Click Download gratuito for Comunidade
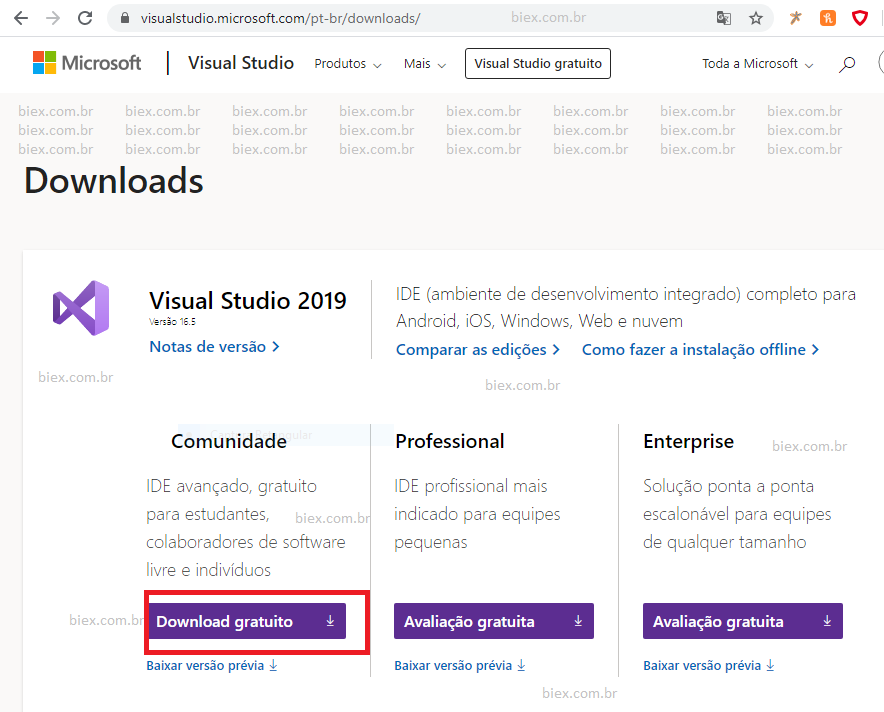This screenshot has width=884, height=712. 246,621
